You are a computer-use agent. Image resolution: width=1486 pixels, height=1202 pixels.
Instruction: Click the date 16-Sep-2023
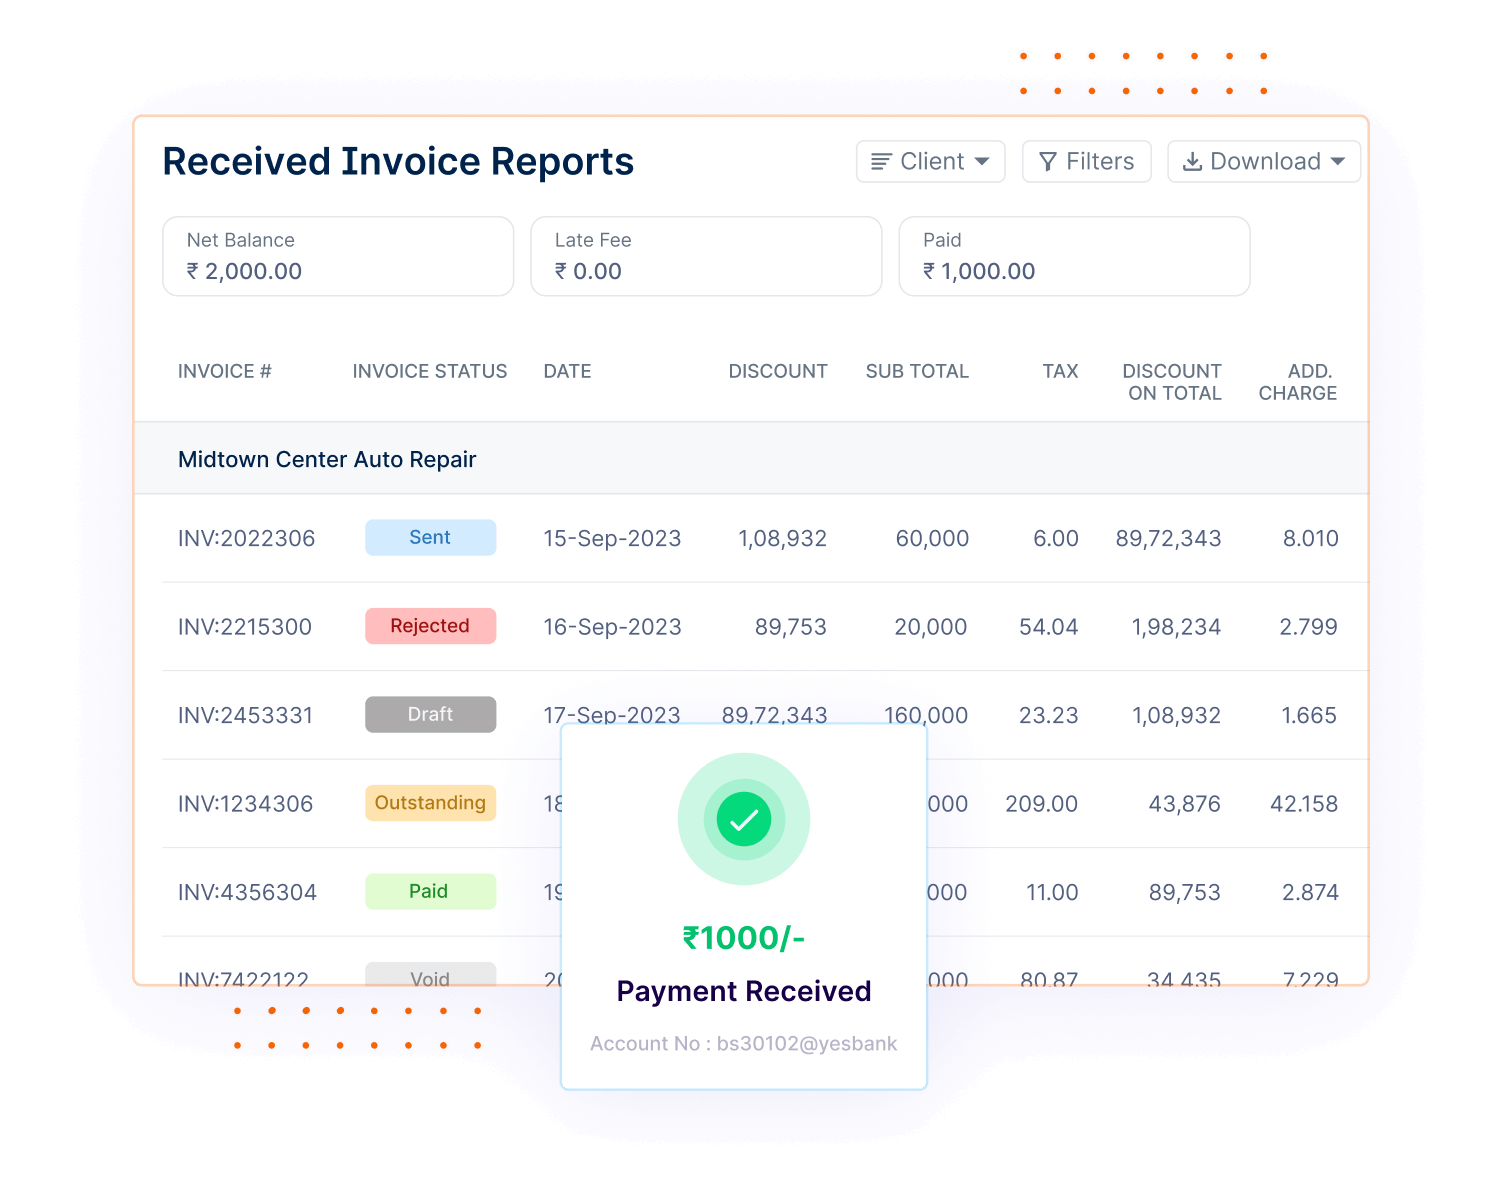612,627
